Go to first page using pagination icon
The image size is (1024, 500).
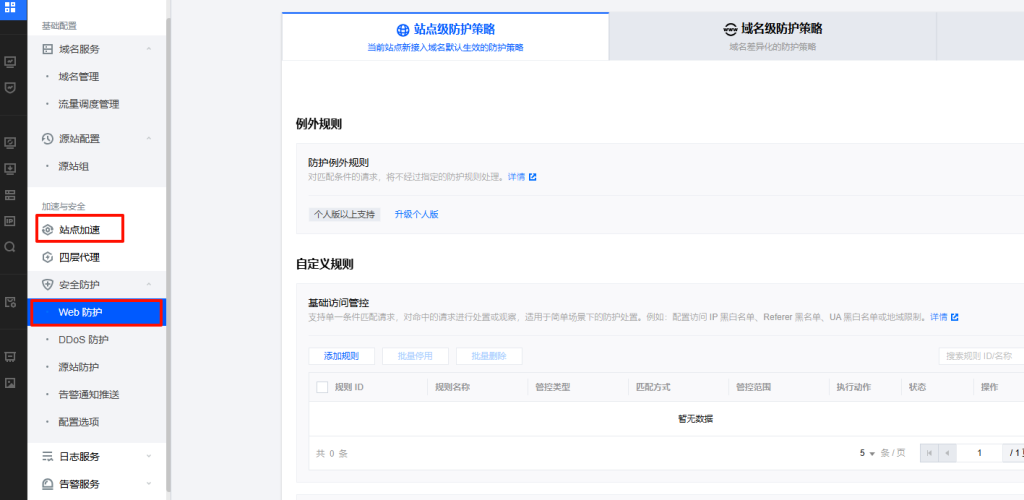[x=929, y=452]
